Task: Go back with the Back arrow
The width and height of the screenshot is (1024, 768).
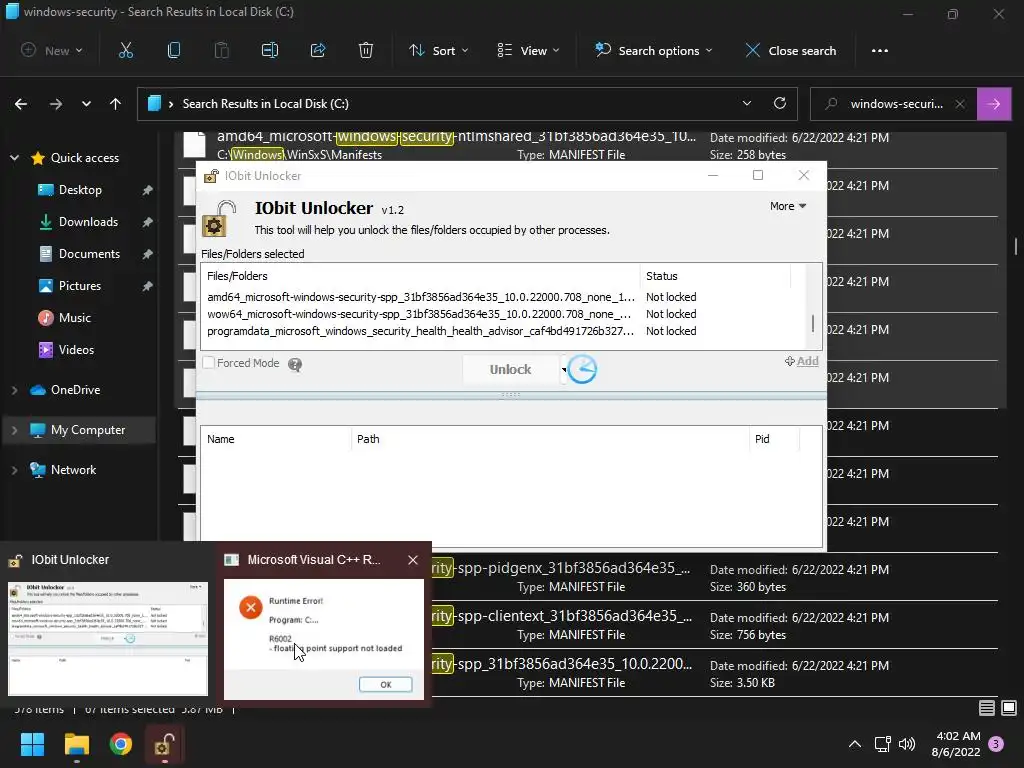Action: [21, 104]
